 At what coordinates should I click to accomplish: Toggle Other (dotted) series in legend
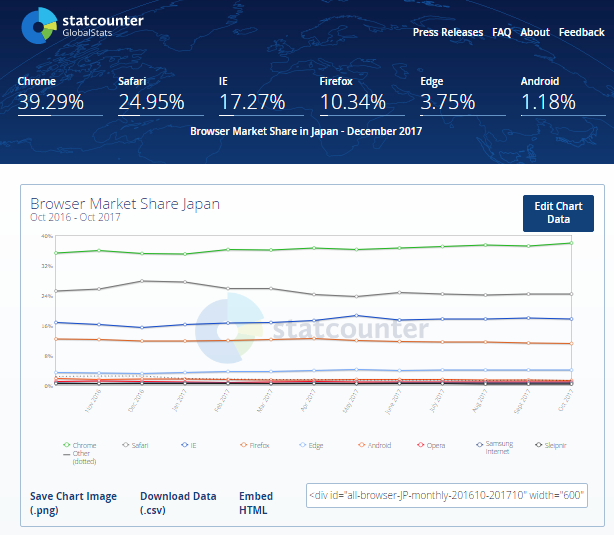(80, 457)
